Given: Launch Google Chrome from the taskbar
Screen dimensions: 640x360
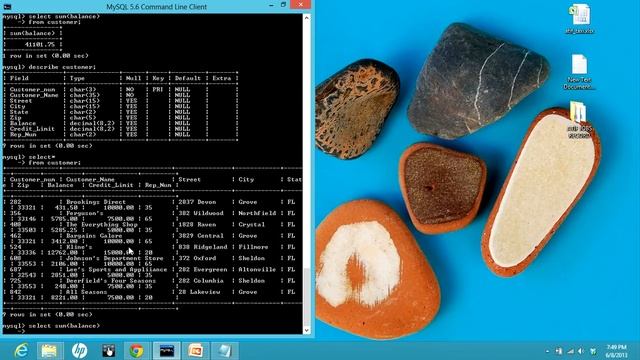Looking at the screenshot, I should (137, 351).
